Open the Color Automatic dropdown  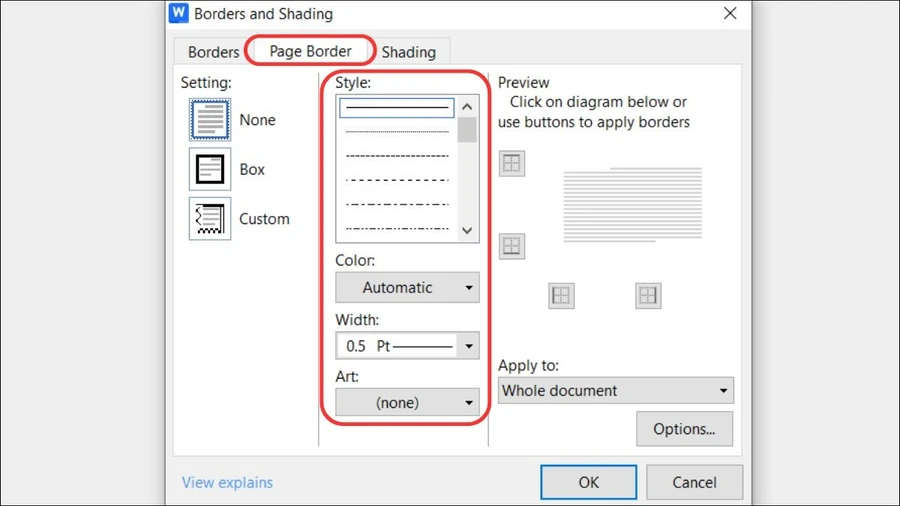click(407, 287)
